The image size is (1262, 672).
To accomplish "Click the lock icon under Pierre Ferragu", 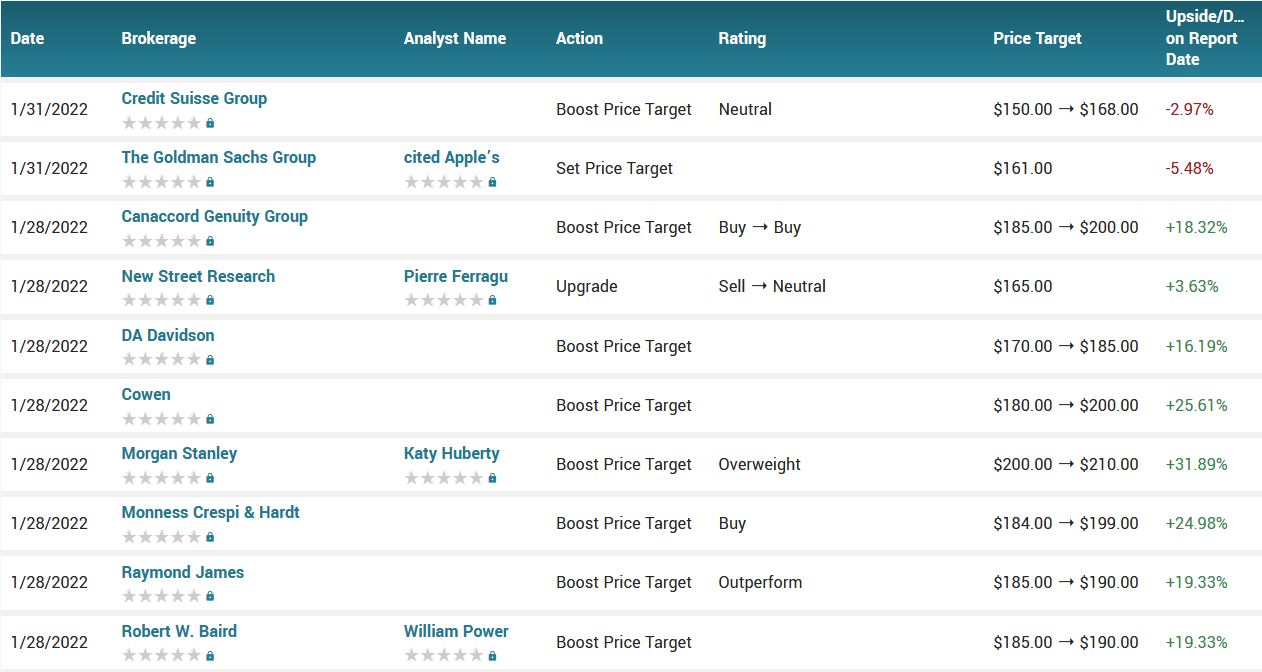I will [x=492, y=301].
